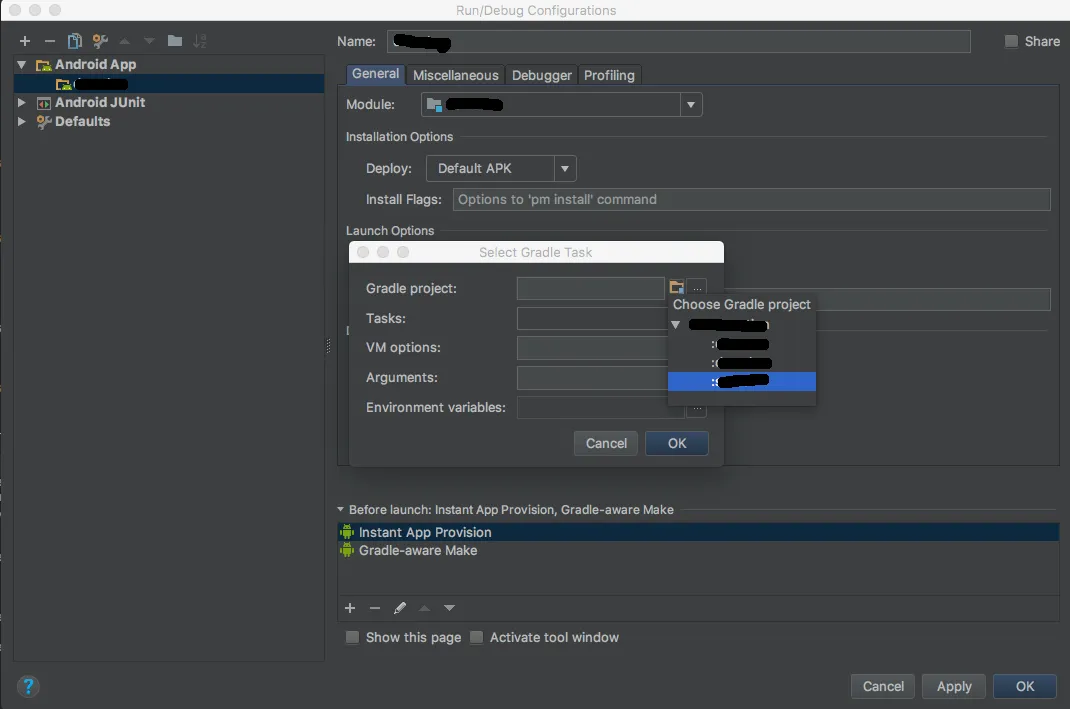Viewport: 1070px width, 709px height.
Task: Move before-launch task down arrow
Action: (x=449, y=607)
